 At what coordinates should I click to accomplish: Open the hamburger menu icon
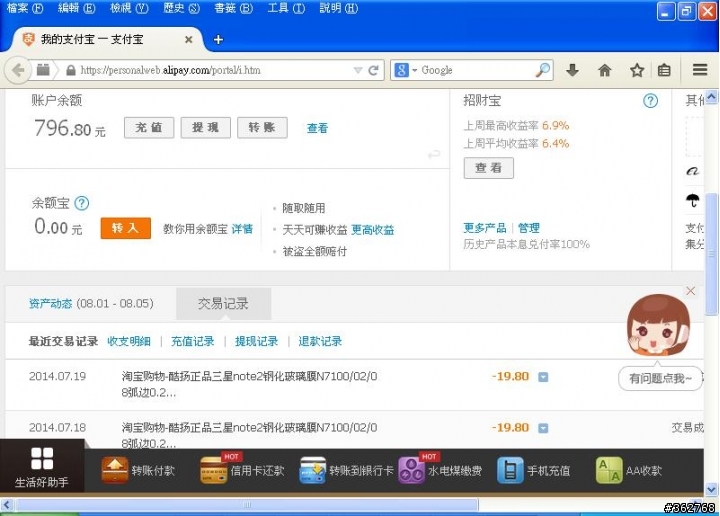[x=700, y=70]
